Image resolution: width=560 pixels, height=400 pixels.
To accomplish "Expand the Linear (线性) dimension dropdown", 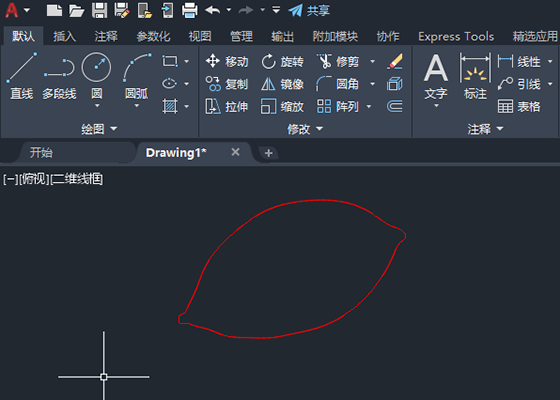I will (550, 61).
